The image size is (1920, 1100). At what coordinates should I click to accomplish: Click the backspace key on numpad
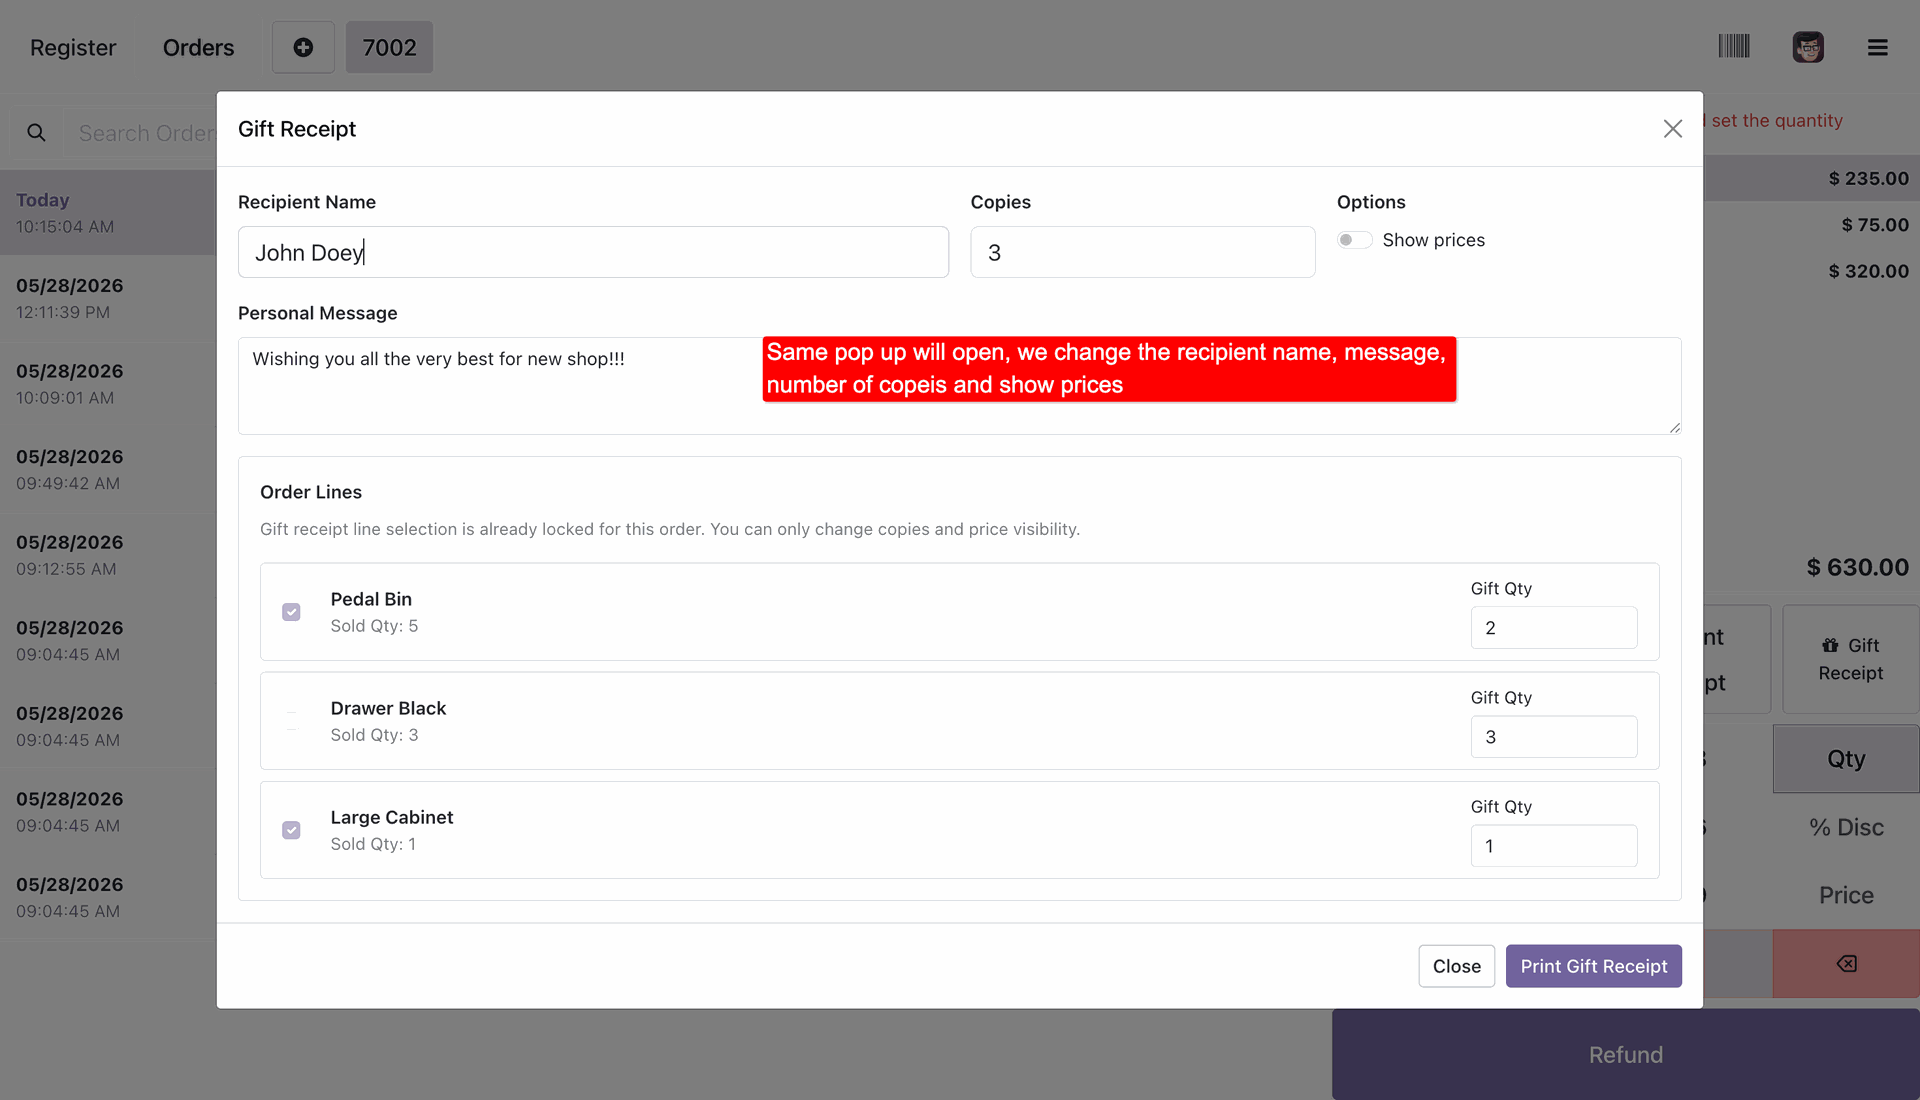[x=1846, y=964]
